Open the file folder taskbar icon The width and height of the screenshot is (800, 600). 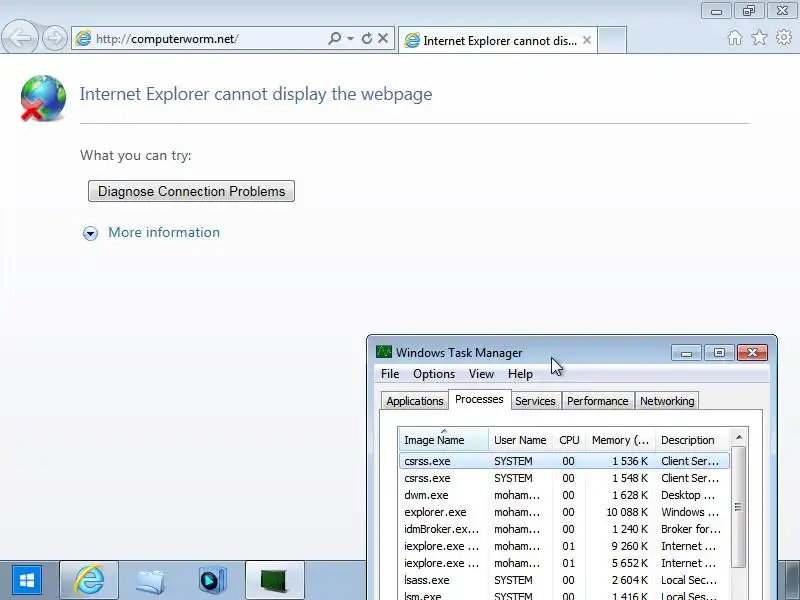(151, 581)
